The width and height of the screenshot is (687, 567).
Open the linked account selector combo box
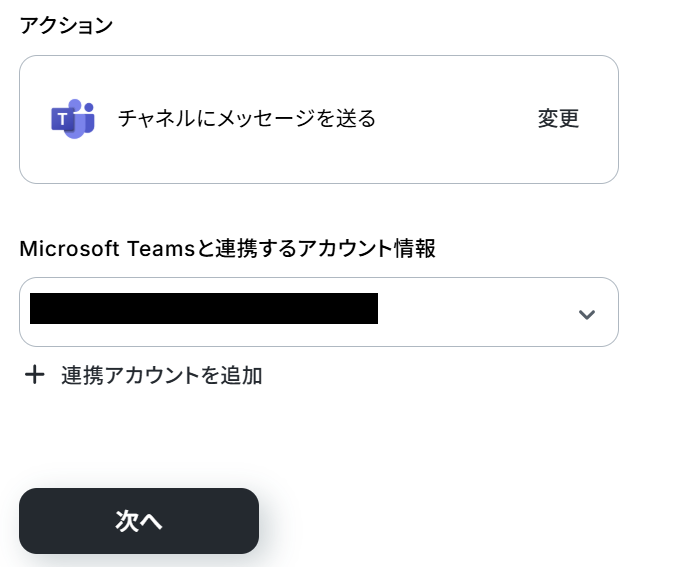tap(319, 312)
